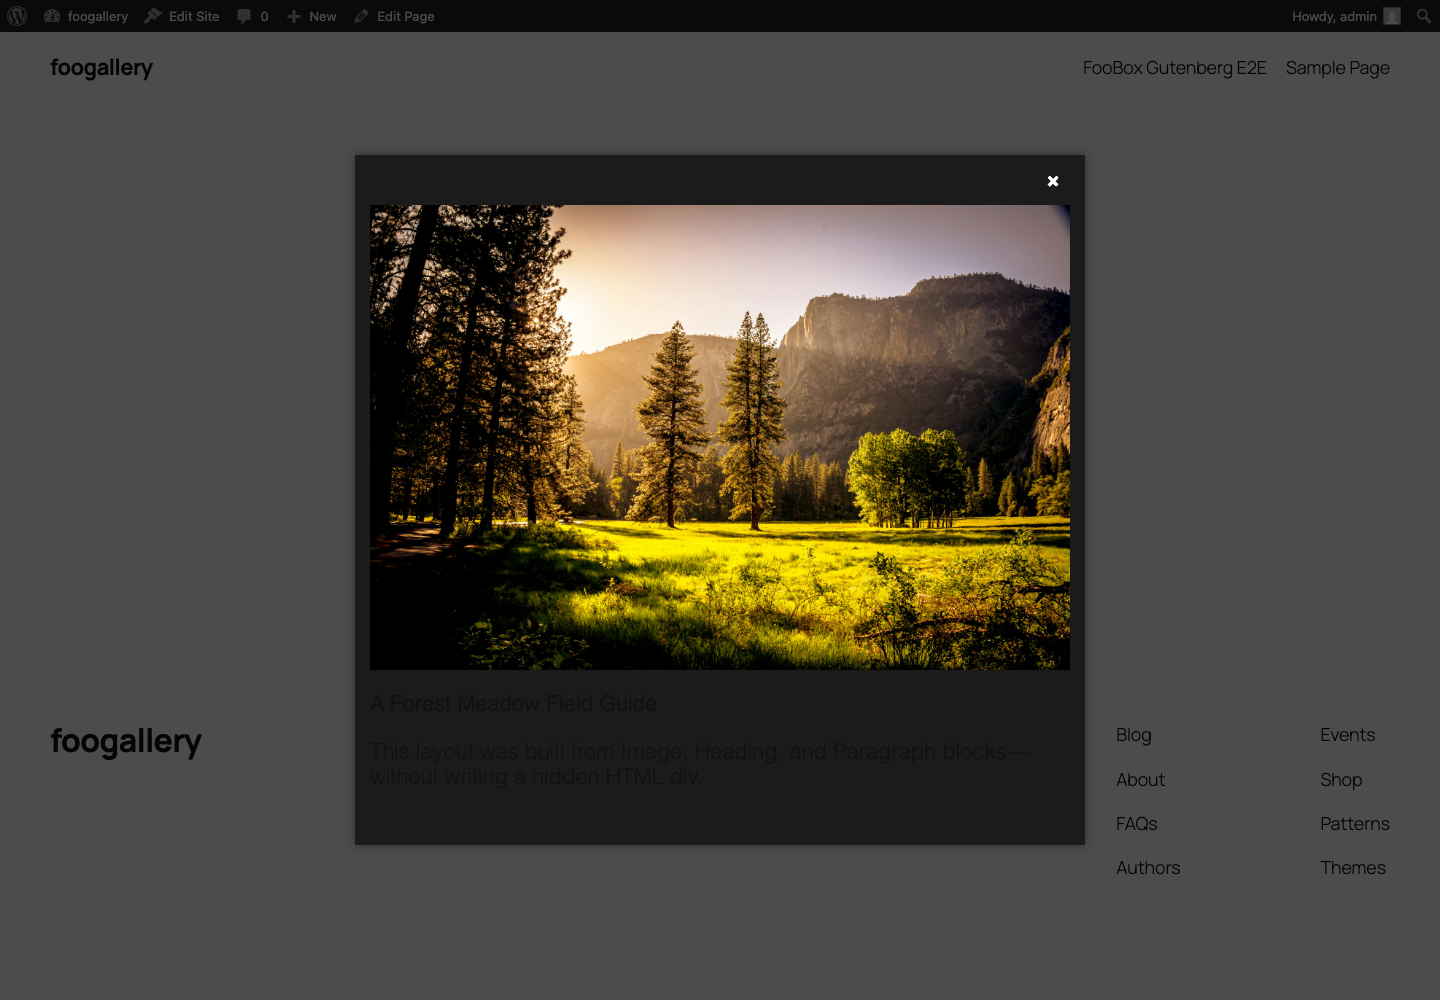Open the Themes footer link
The height and width of the screenshot is (1000, 1440).
coord(1353,868)
